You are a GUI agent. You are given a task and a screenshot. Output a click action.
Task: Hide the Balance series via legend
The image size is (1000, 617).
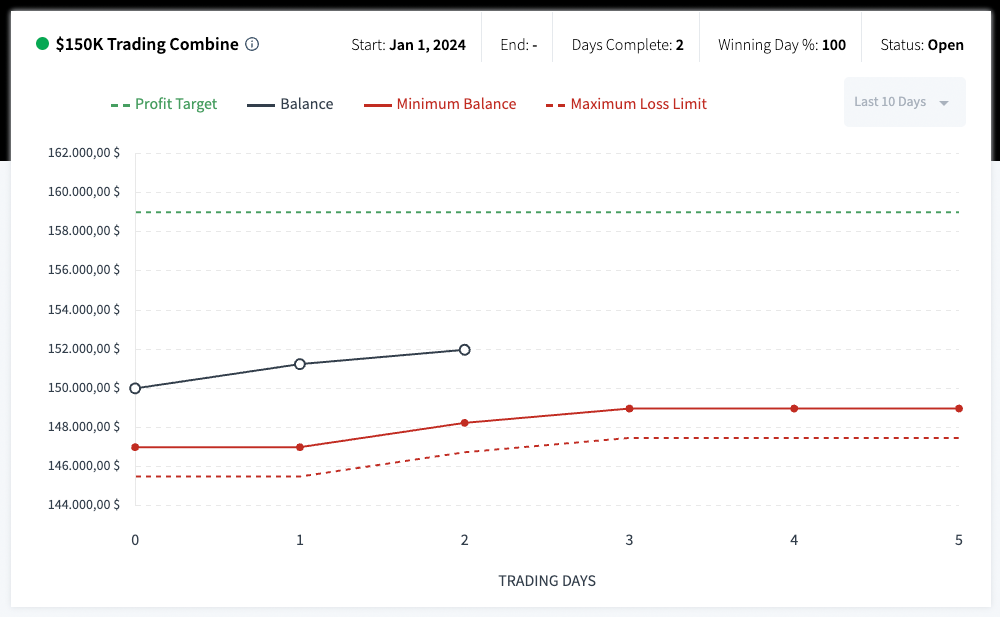click(x=291, y=104)
